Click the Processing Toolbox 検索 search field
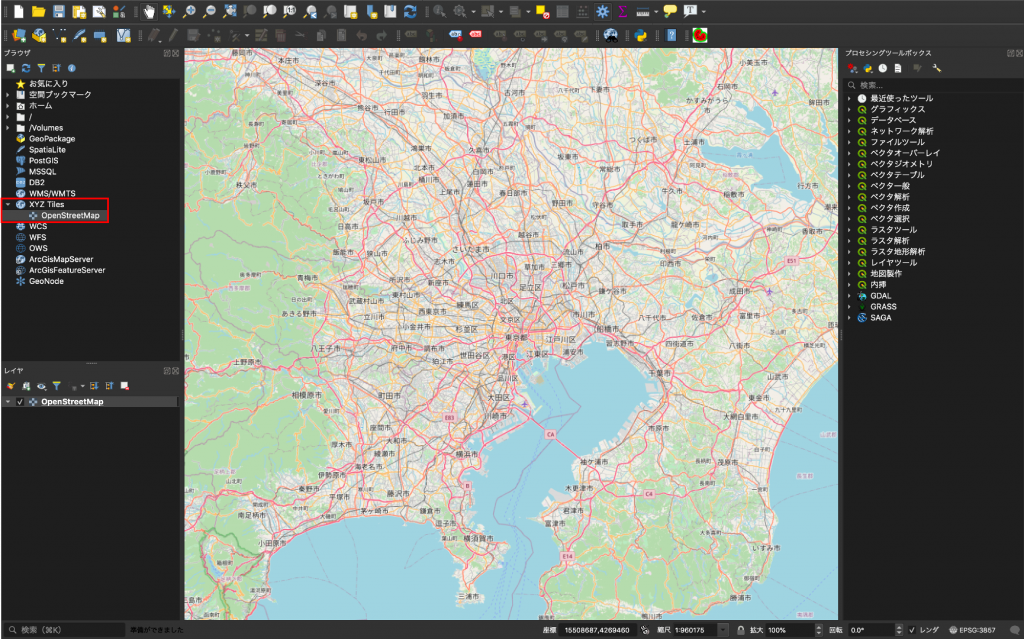The image size is (1024, 639). point(931,85)
